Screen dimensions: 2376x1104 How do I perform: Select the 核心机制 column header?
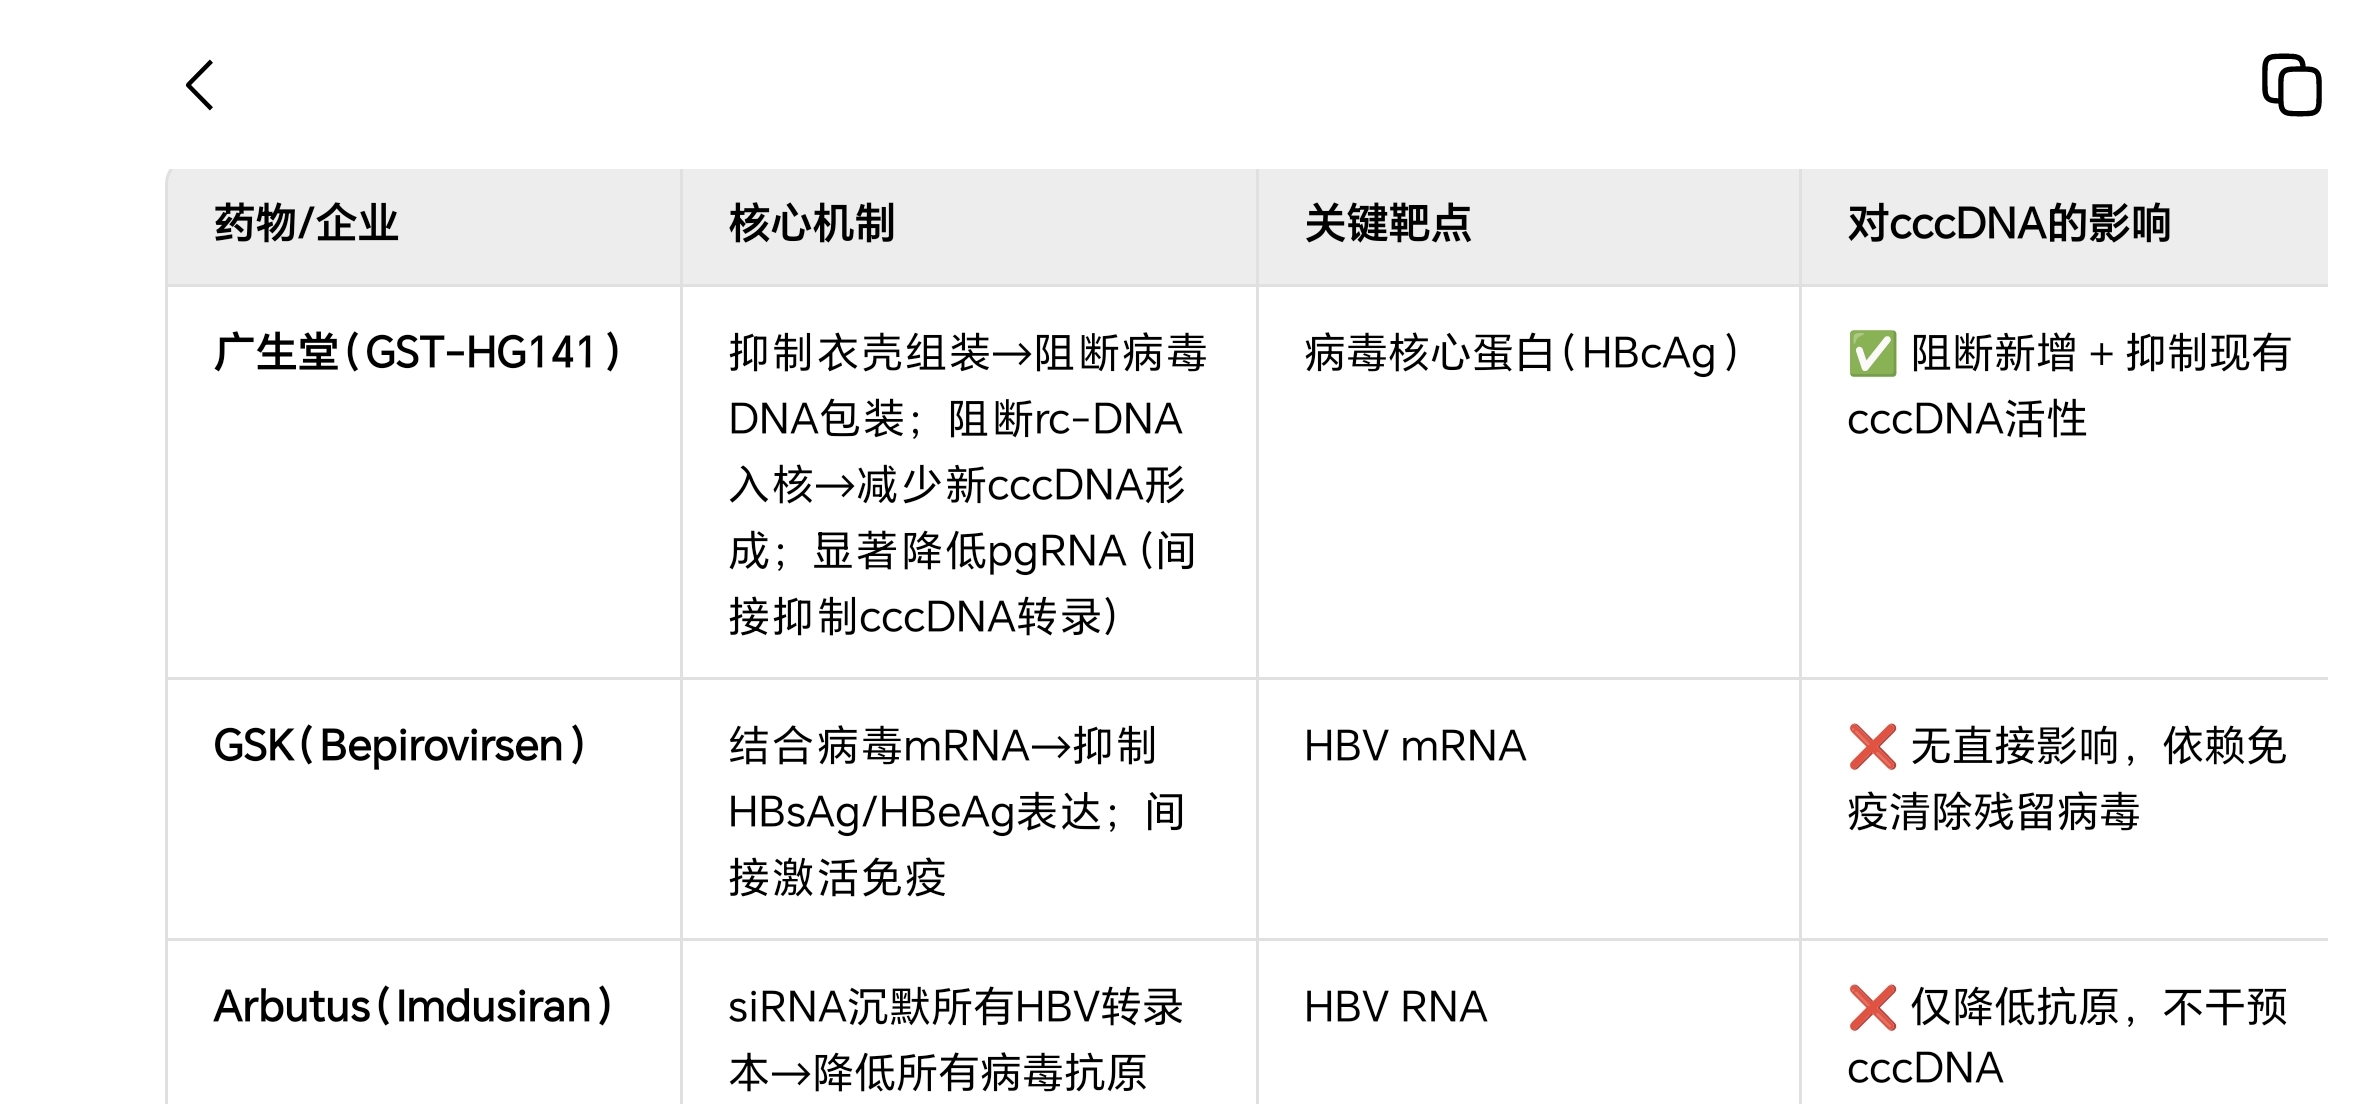811,223
